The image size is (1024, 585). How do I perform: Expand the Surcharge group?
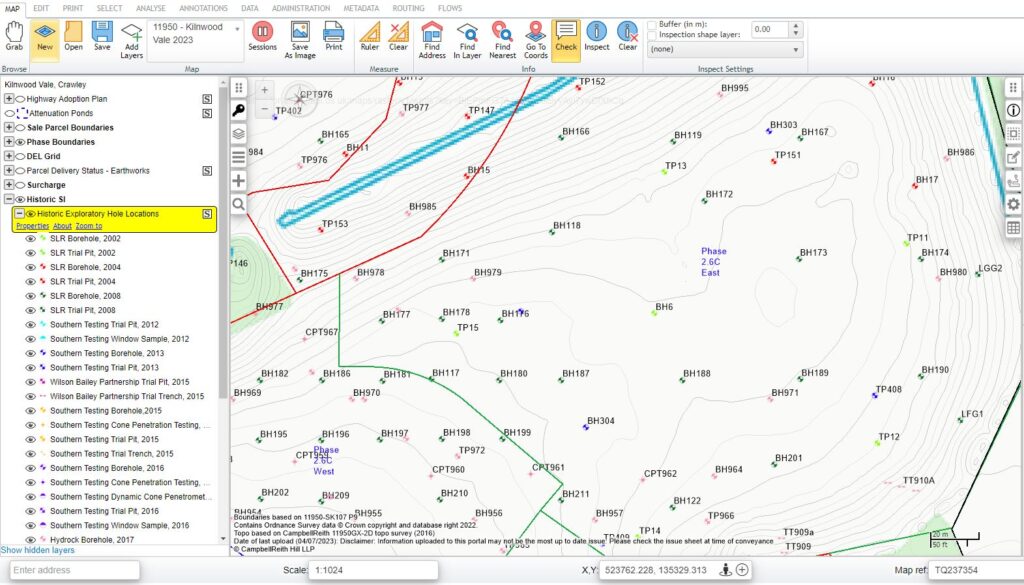[9, 185]
